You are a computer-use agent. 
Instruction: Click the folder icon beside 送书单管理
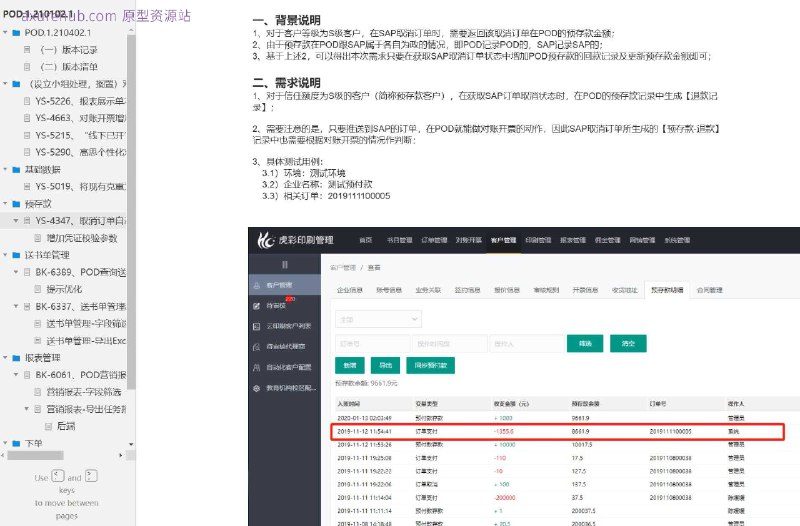(x=16, y=255)
